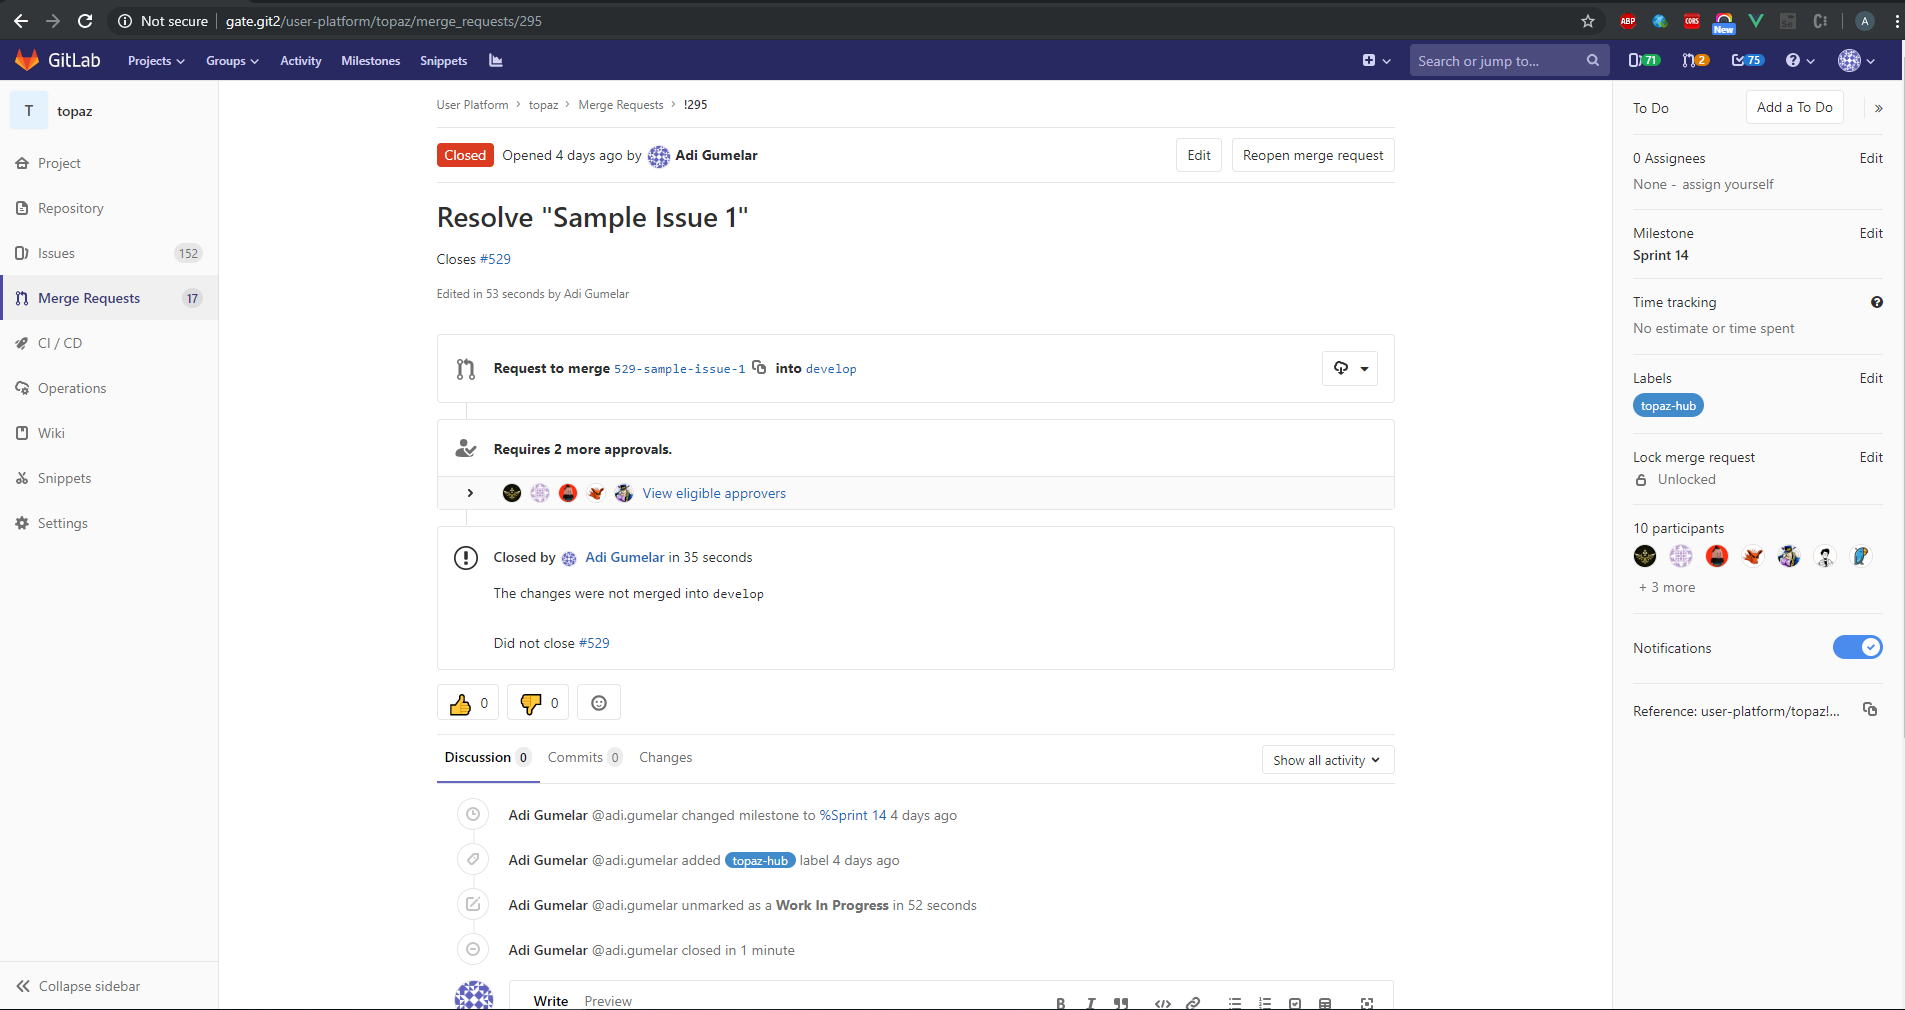Image resolution: width=1905 pixels, height=1010 pixels.
Task: Copy the source branch name
Action: click(759, 367)
